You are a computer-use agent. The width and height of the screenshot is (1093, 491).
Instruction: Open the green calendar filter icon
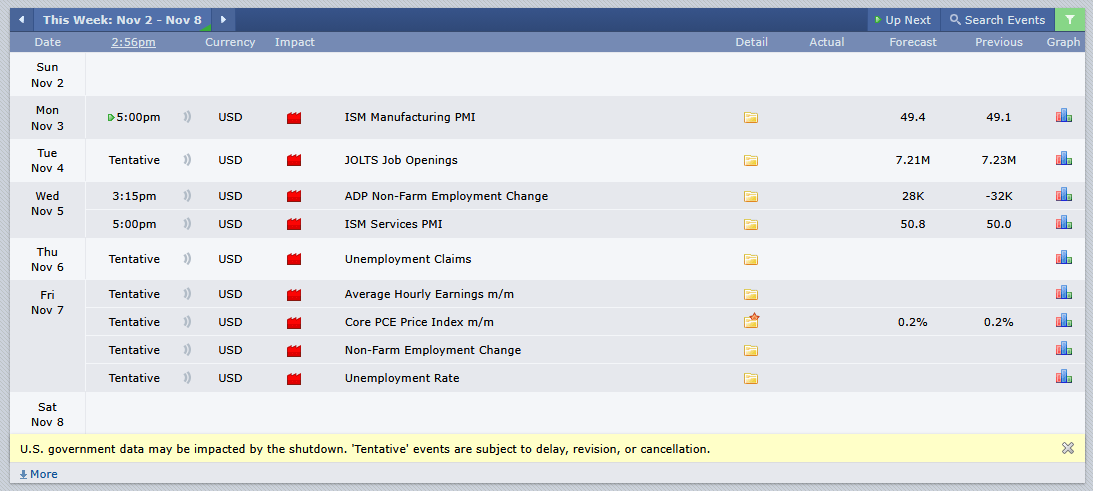coord(1070,20)
